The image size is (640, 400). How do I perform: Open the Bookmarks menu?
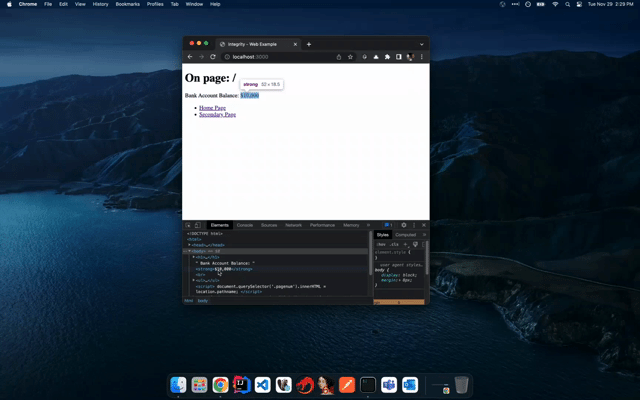pyautogui.click(x=127, y=4)
